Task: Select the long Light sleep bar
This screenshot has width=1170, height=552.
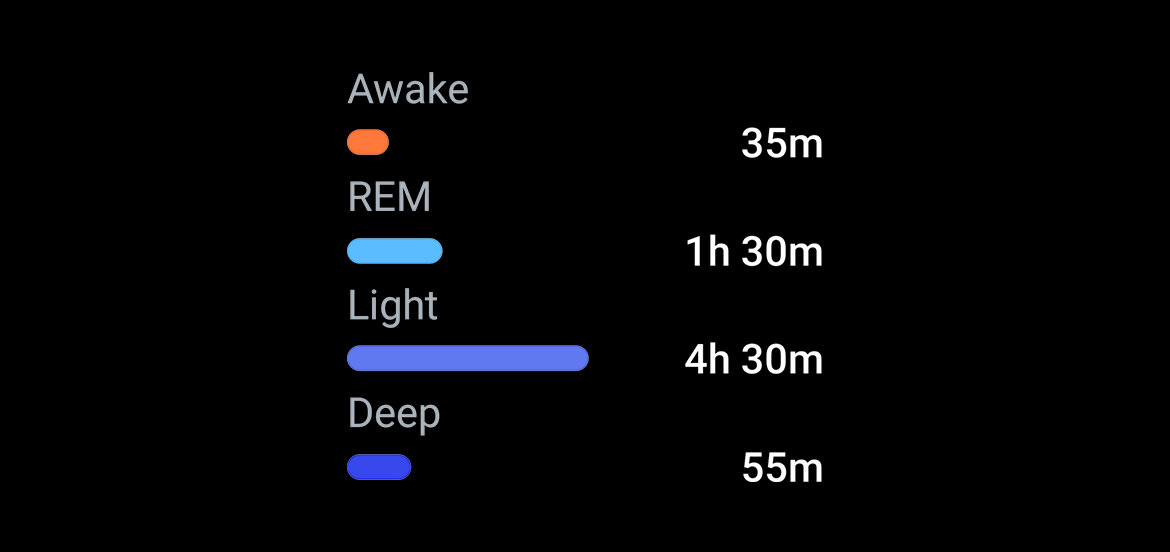Action: click(468, 358)
